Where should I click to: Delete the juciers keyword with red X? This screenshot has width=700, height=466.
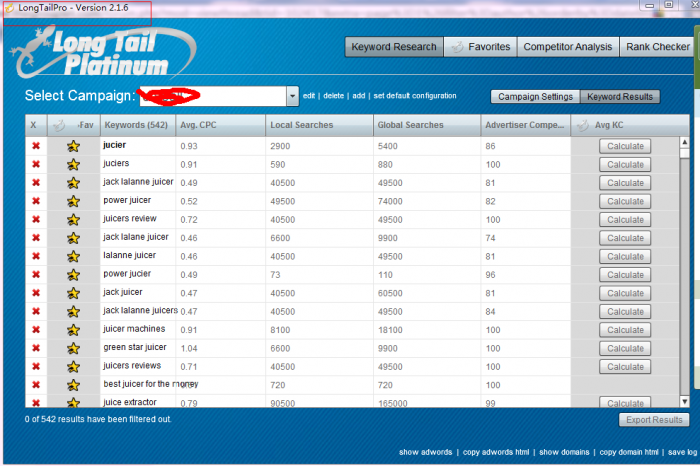click(x=36, y=164)
